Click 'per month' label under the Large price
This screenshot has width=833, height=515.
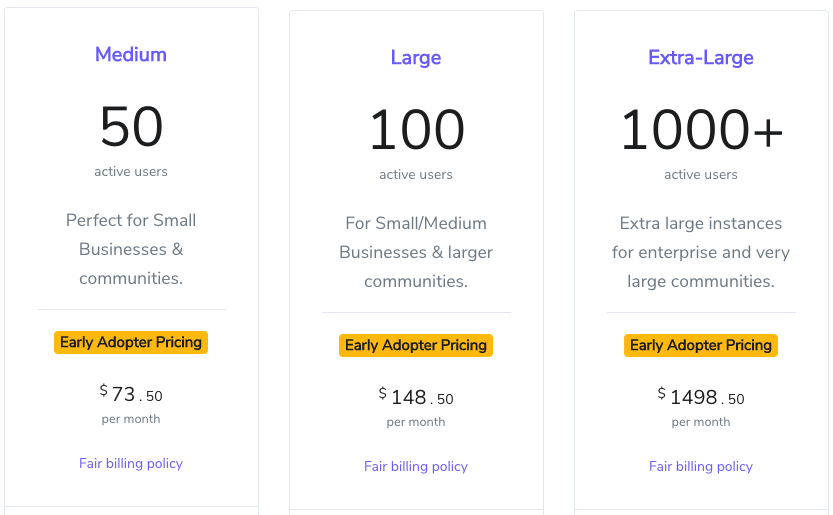pyautogui.click(x=416, y=422)
